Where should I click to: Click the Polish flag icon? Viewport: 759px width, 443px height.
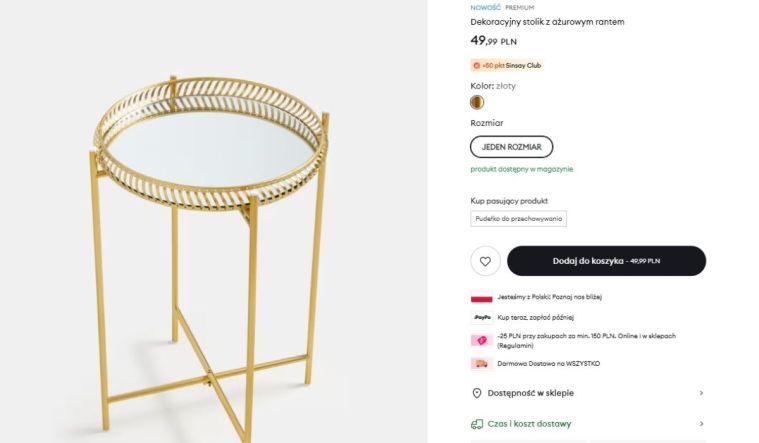coord(481,297)
